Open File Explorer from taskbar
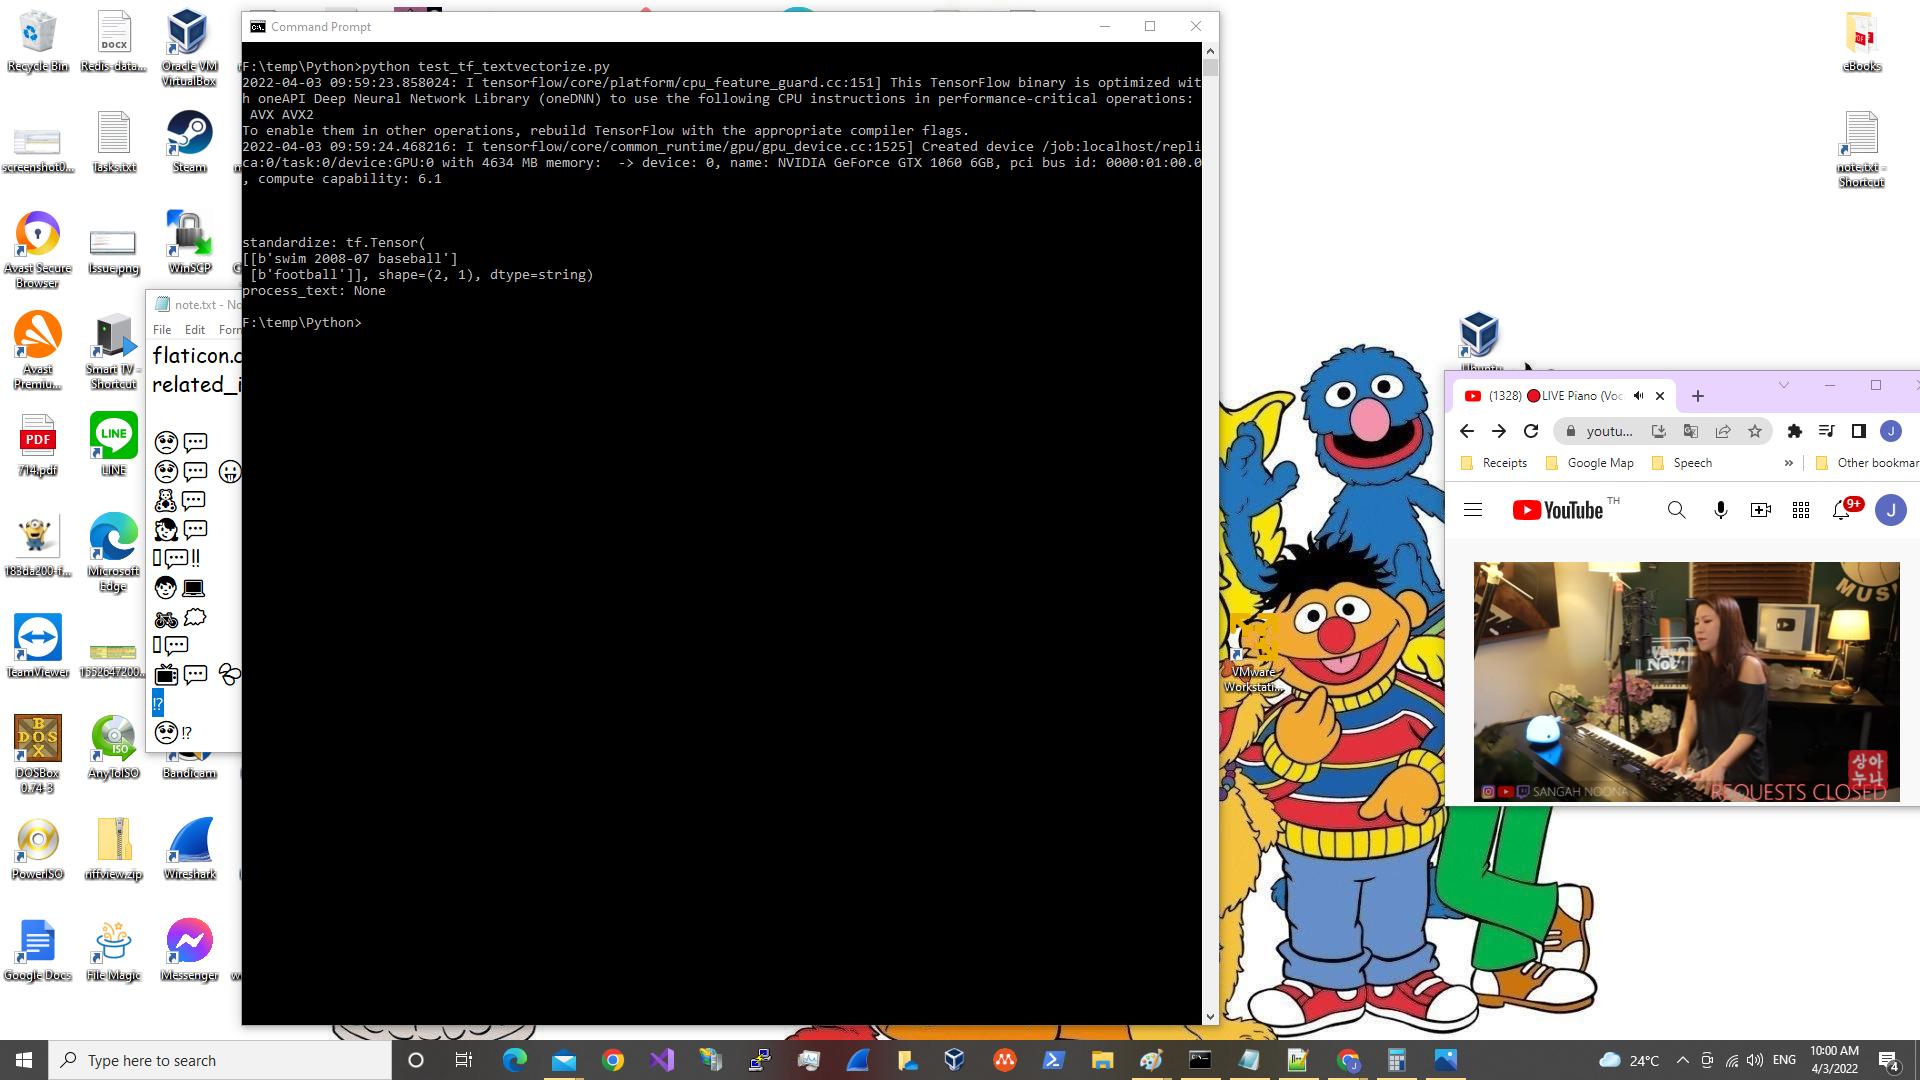This screenshot has height=1080, width=1920. point(1102,1060)
